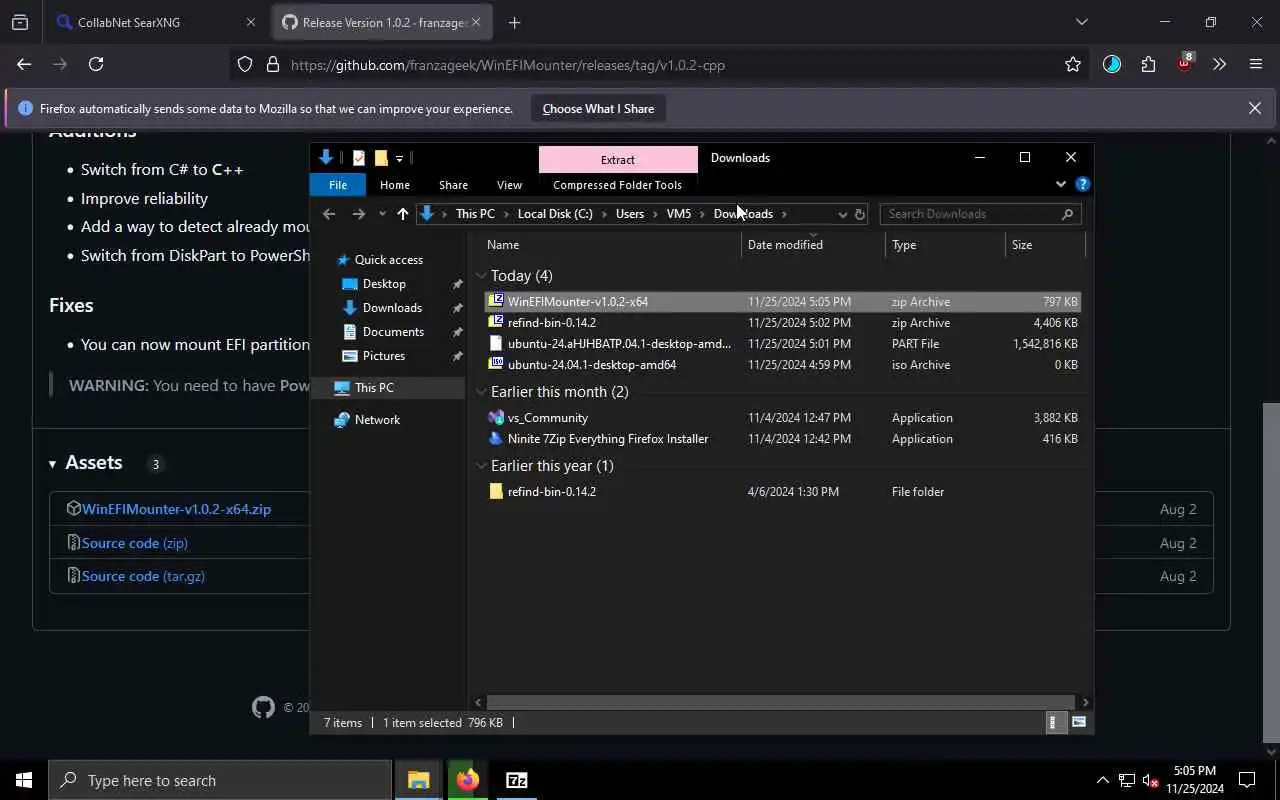
Task: Sort files by Type column
Action: pyautogui.click(x=945, y=245)
